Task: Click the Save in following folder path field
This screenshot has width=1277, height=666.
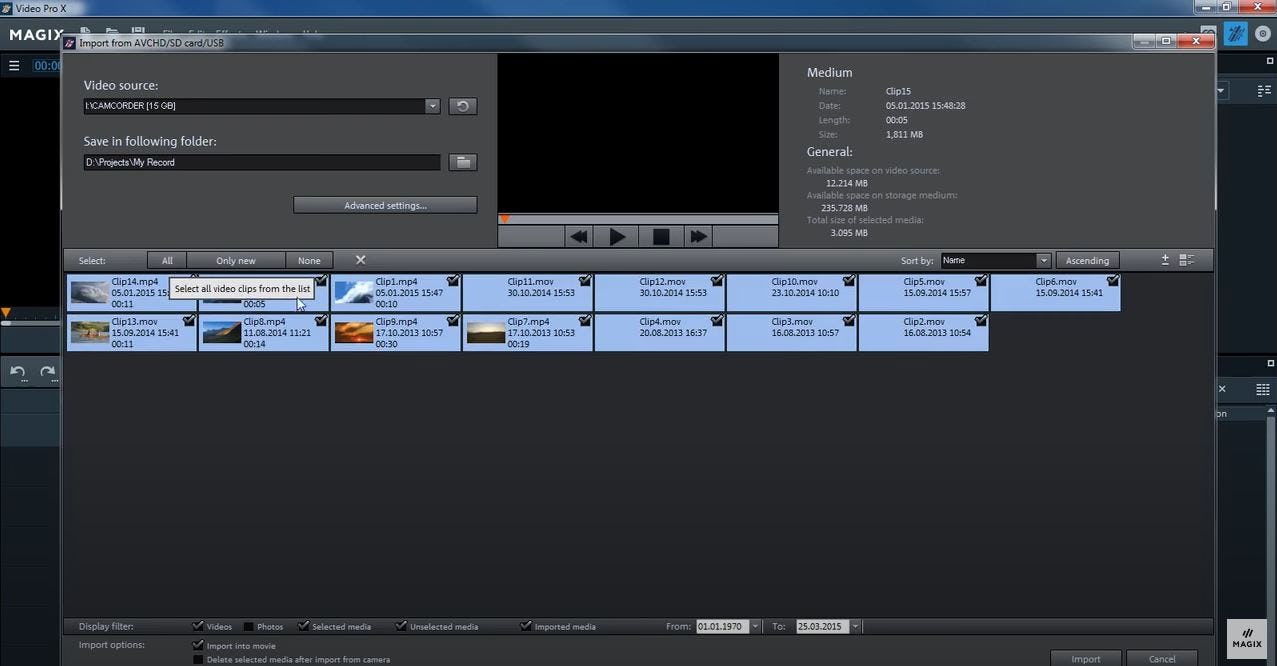Action: 262,162
